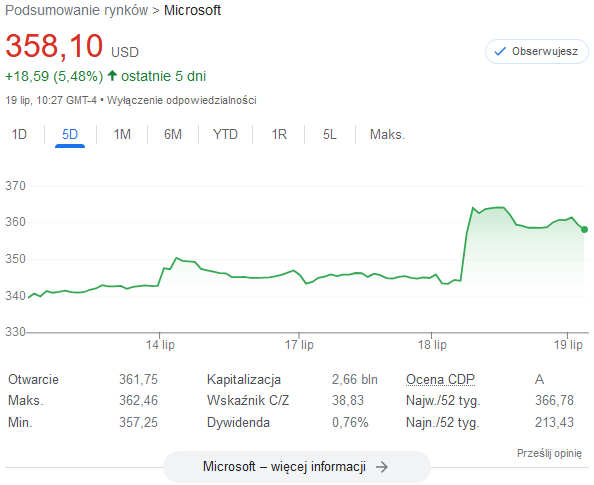The image size is (594, 485).
Task: Click the Dywidenda value 0,76%
Action: pos(350,422)
